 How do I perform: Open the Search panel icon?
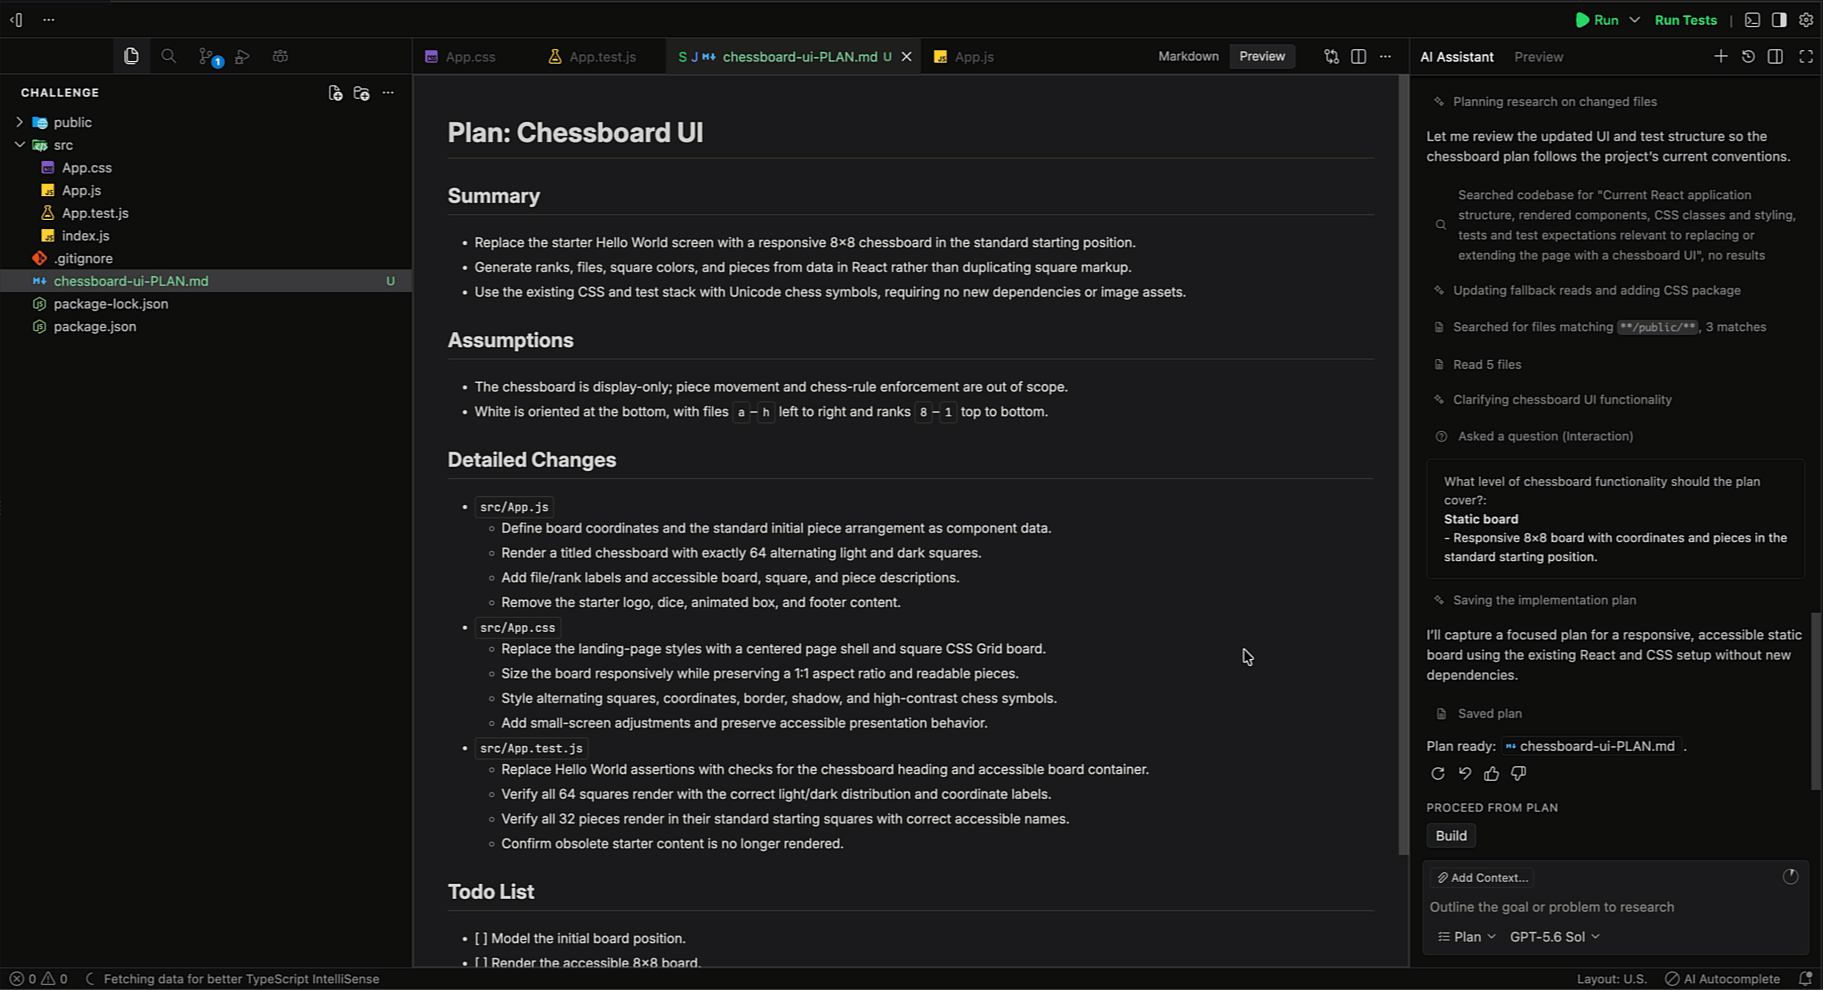tap(169, 56)
